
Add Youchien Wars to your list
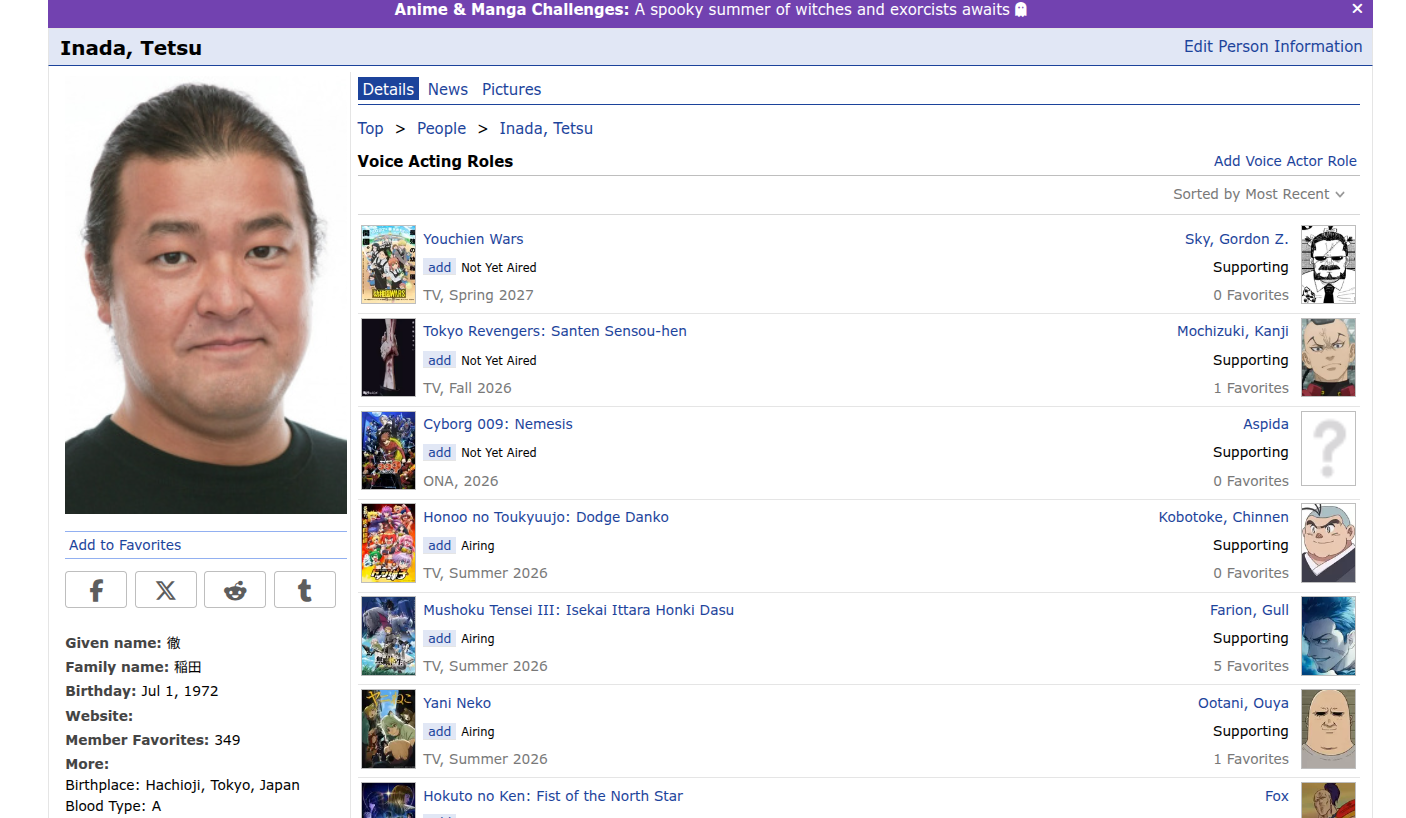(439, 267)
